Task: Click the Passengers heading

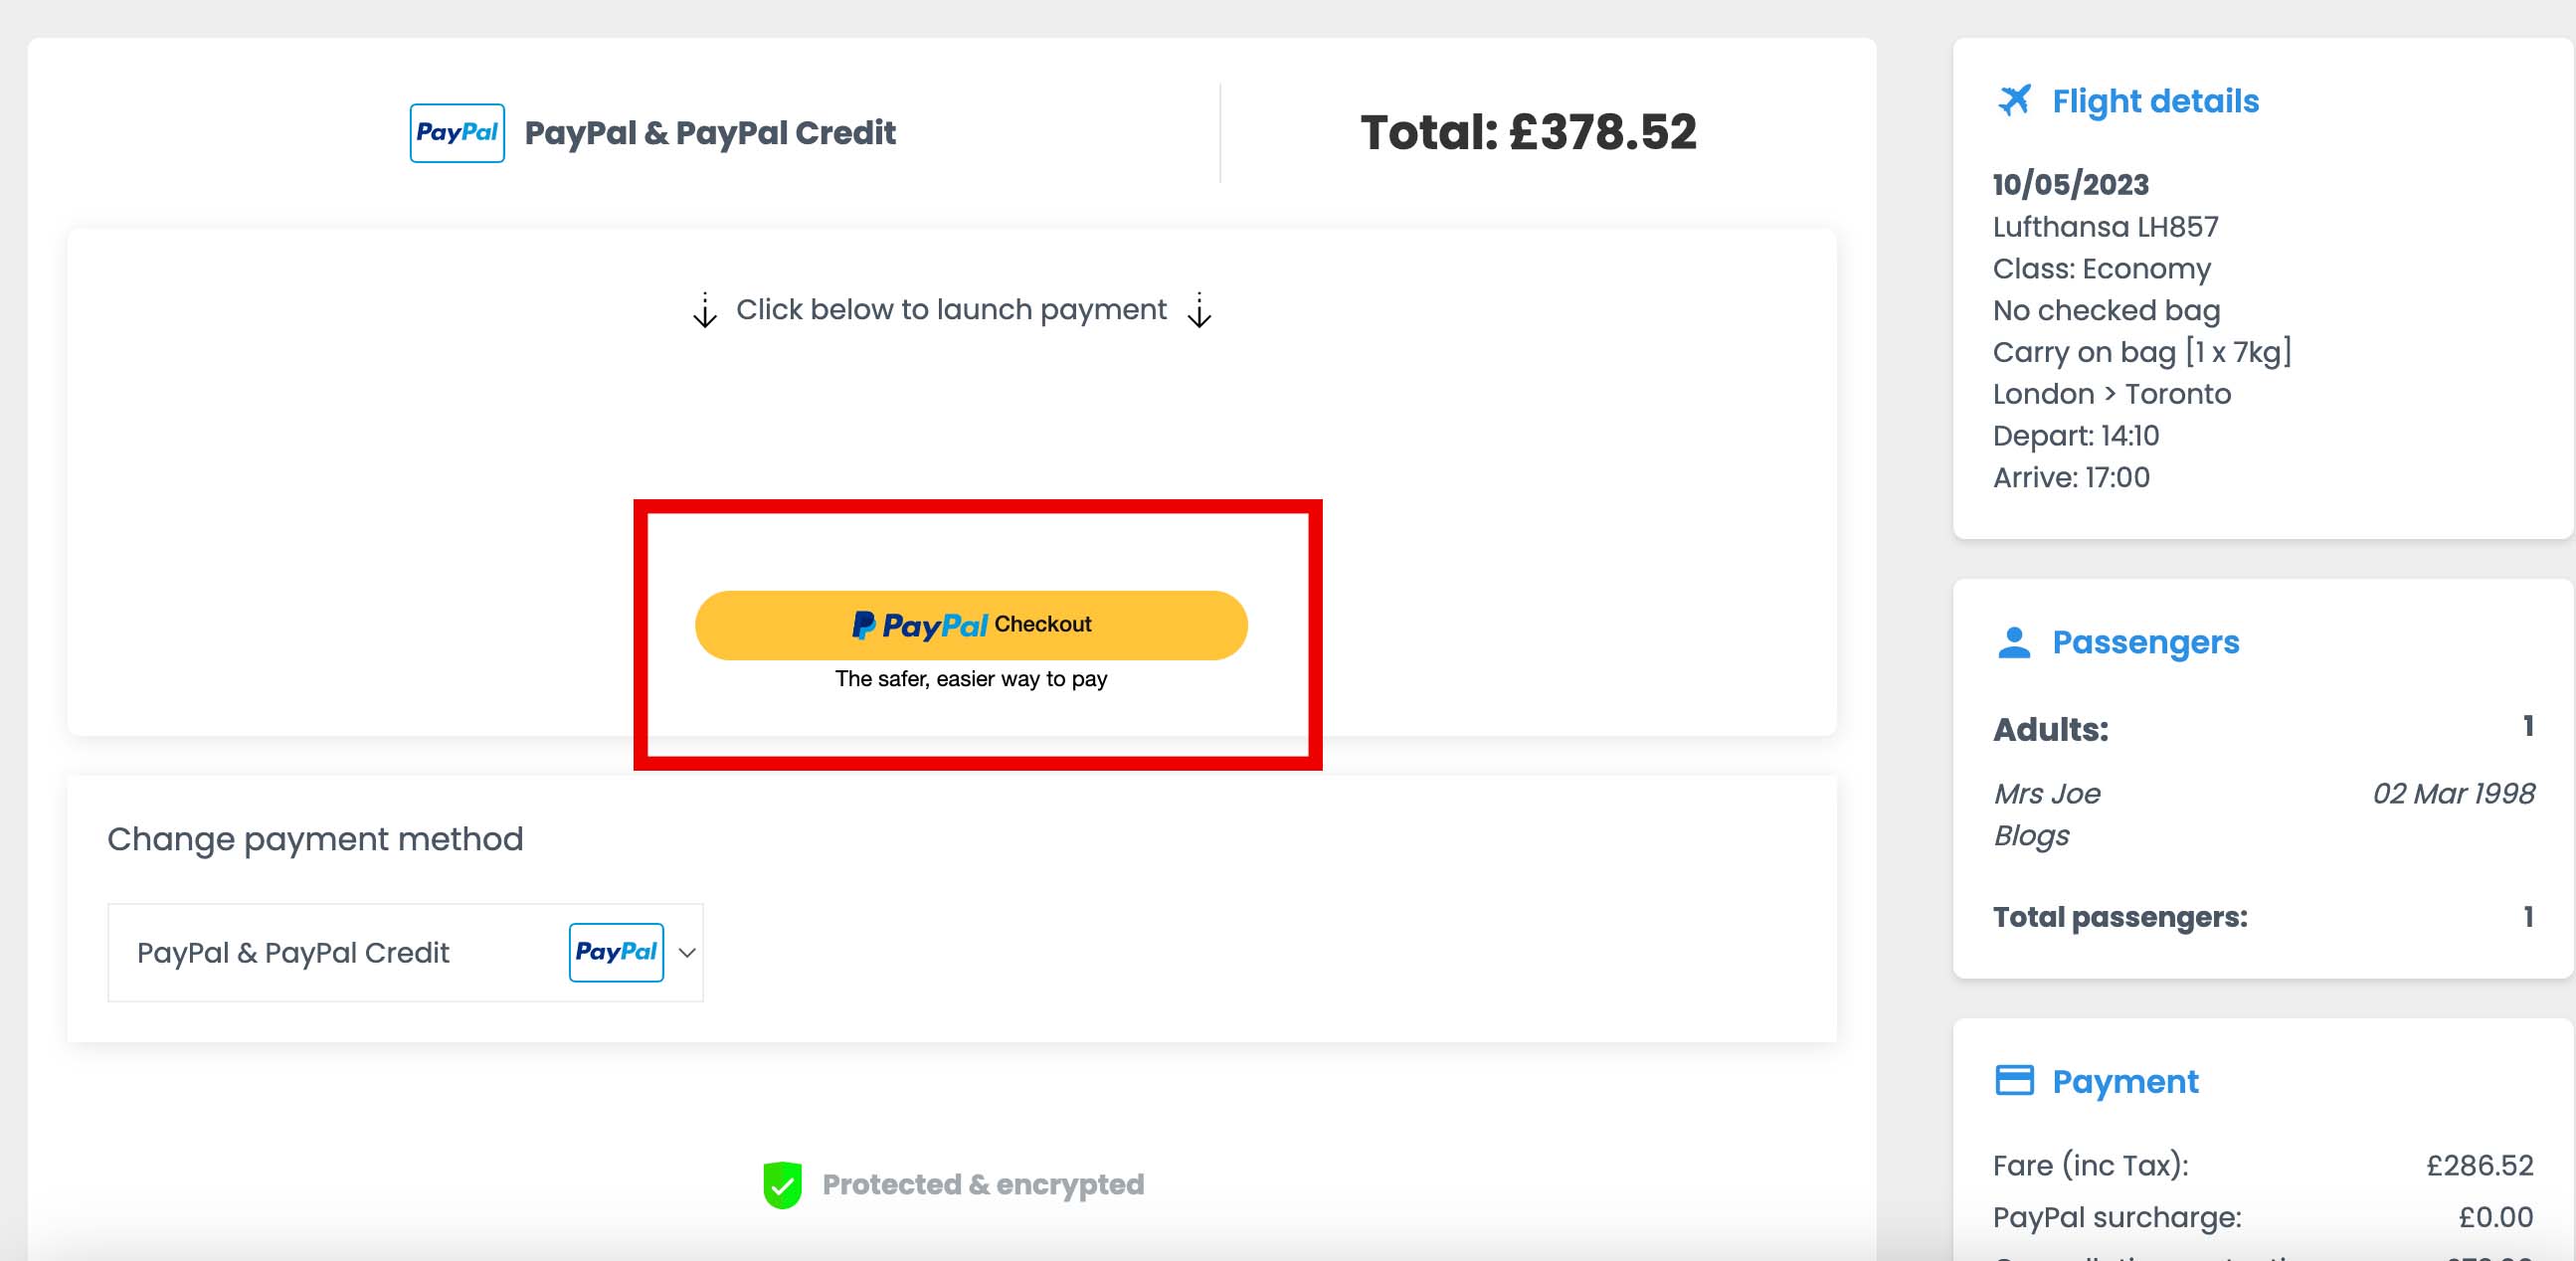Action: point(2145,642)
